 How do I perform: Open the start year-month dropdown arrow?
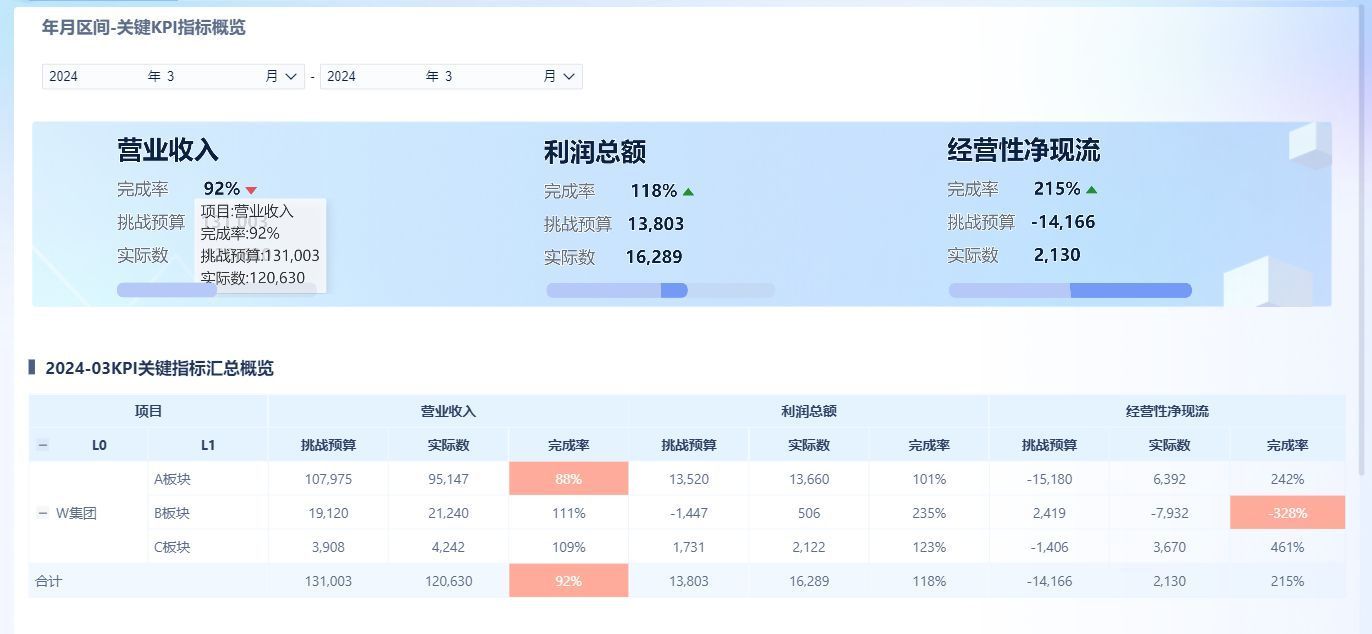[x=291, y=76]
